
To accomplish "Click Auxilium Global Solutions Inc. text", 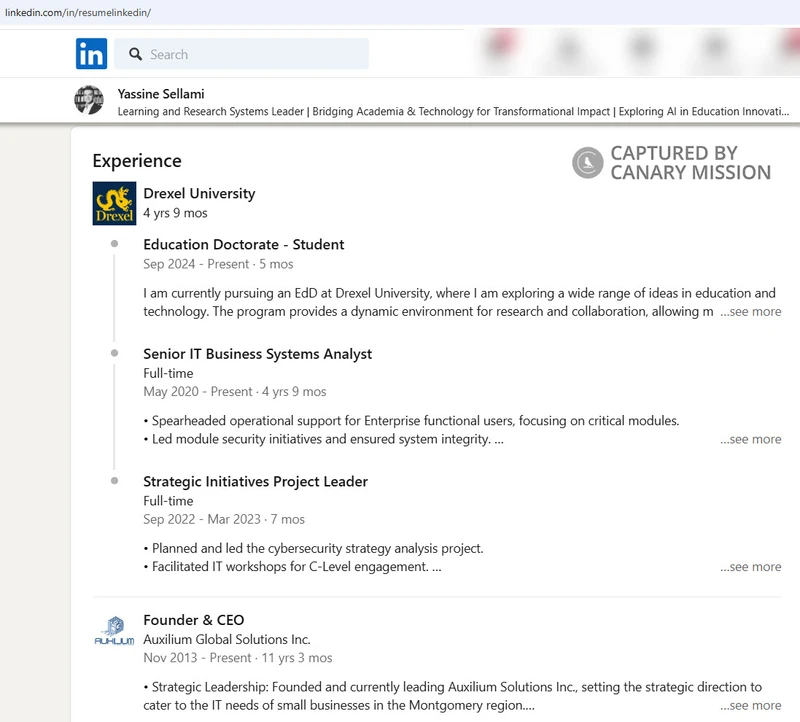I will 227,639.
